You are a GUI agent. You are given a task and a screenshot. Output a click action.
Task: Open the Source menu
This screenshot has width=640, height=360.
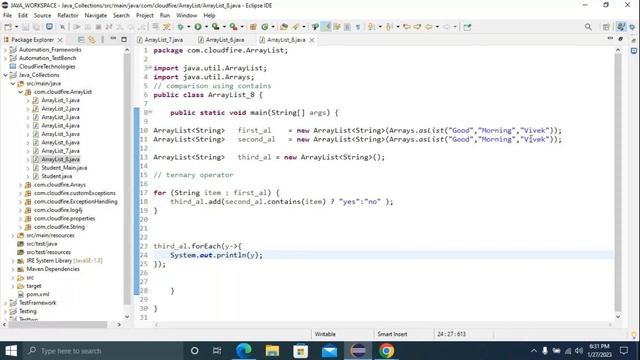[42, 16]
